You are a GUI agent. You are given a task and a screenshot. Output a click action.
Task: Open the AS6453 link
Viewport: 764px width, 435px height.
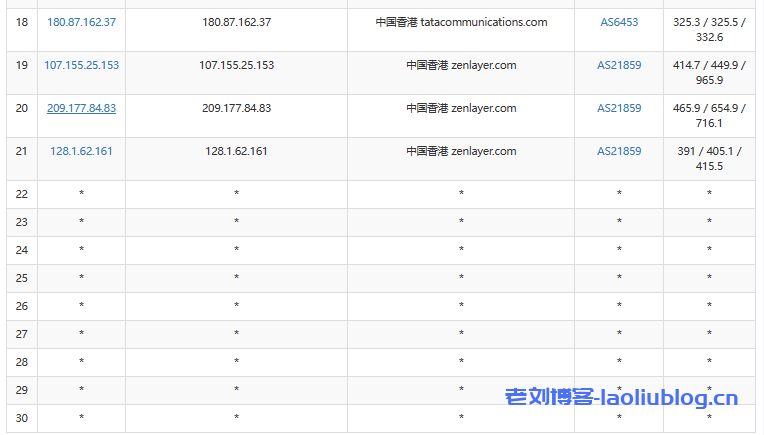(x=619, y=22)
